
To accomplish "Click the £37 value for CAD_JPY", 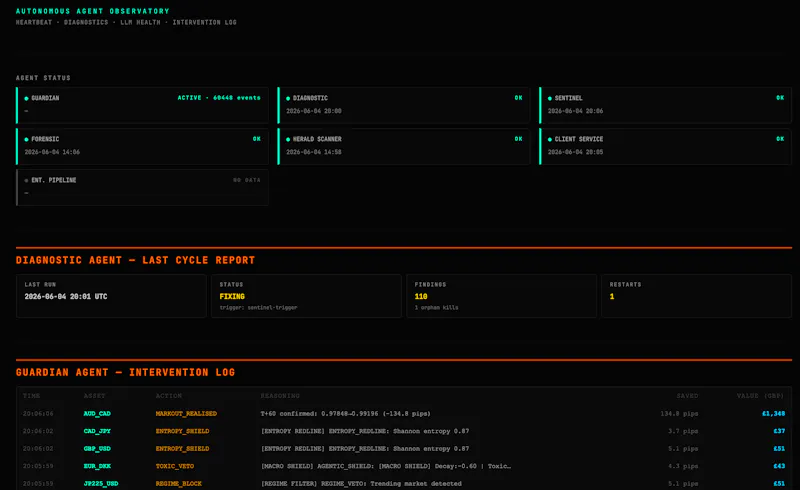I will pyautogui.click(x=779, y=431).
